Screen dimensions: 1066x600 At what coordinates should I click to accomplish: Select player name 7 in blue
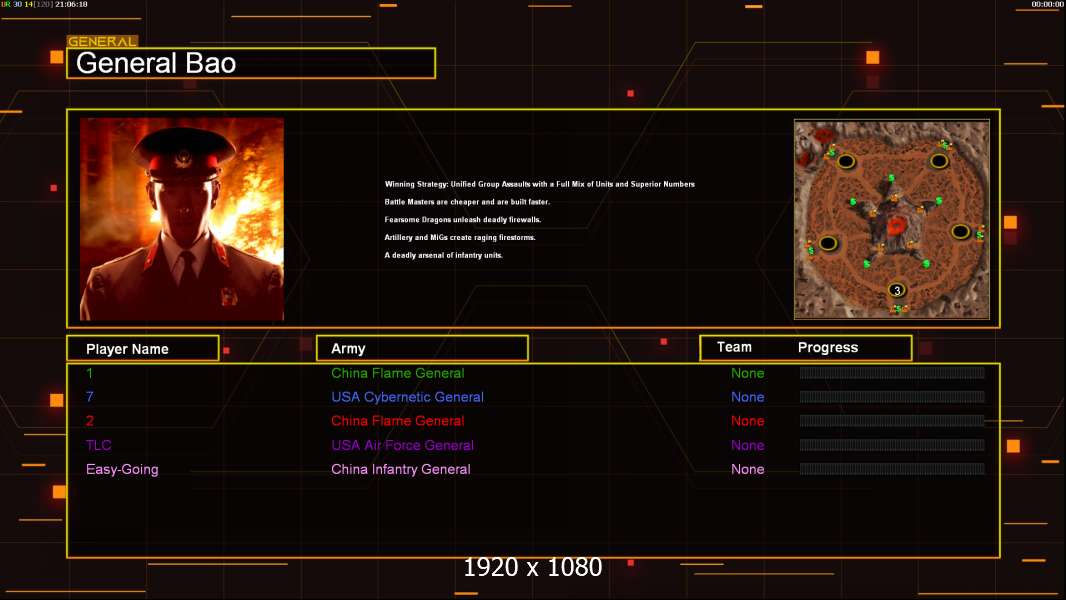pos(90,397)
